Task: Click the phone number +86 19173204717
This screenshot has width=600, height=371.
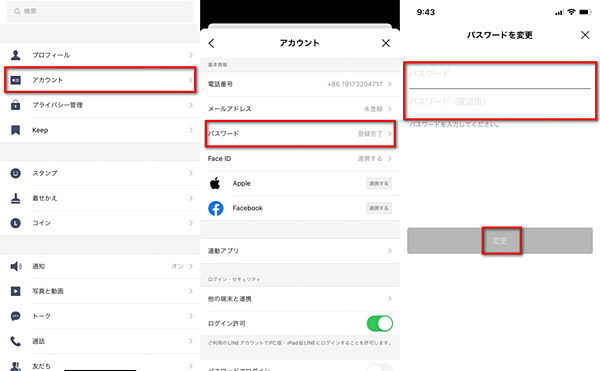Action: 355,84
